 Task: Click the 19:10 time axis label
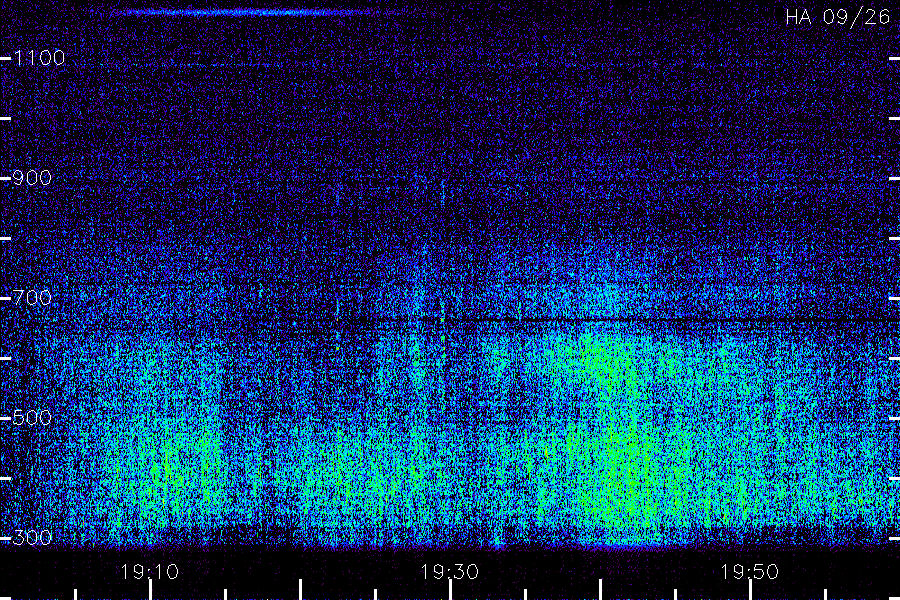click(150, 572)
